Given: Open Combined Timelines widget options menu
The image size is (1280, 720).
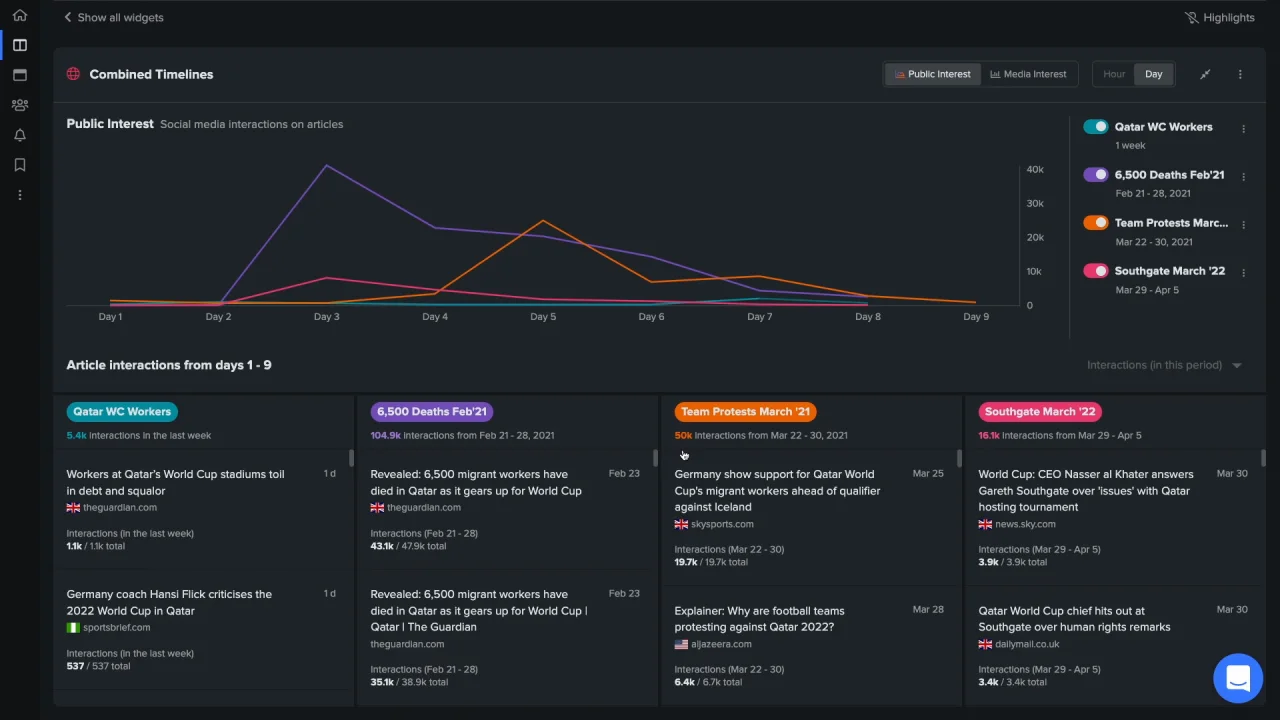Looking at the screenshot, I should click(x=1240, y=74).
